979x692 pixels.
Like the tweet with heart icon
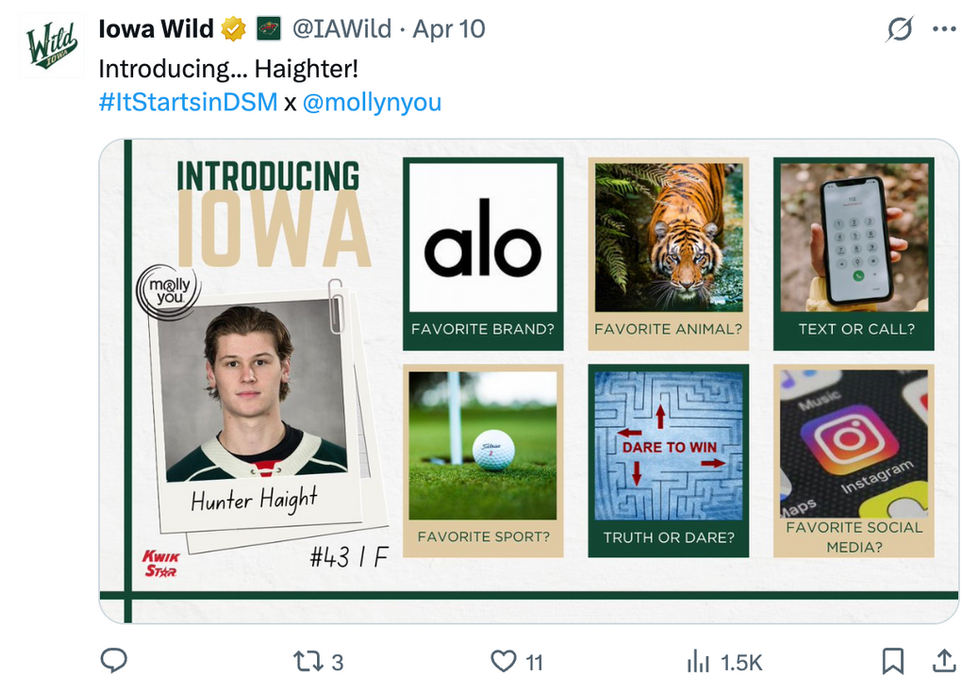tap(502, 661)
